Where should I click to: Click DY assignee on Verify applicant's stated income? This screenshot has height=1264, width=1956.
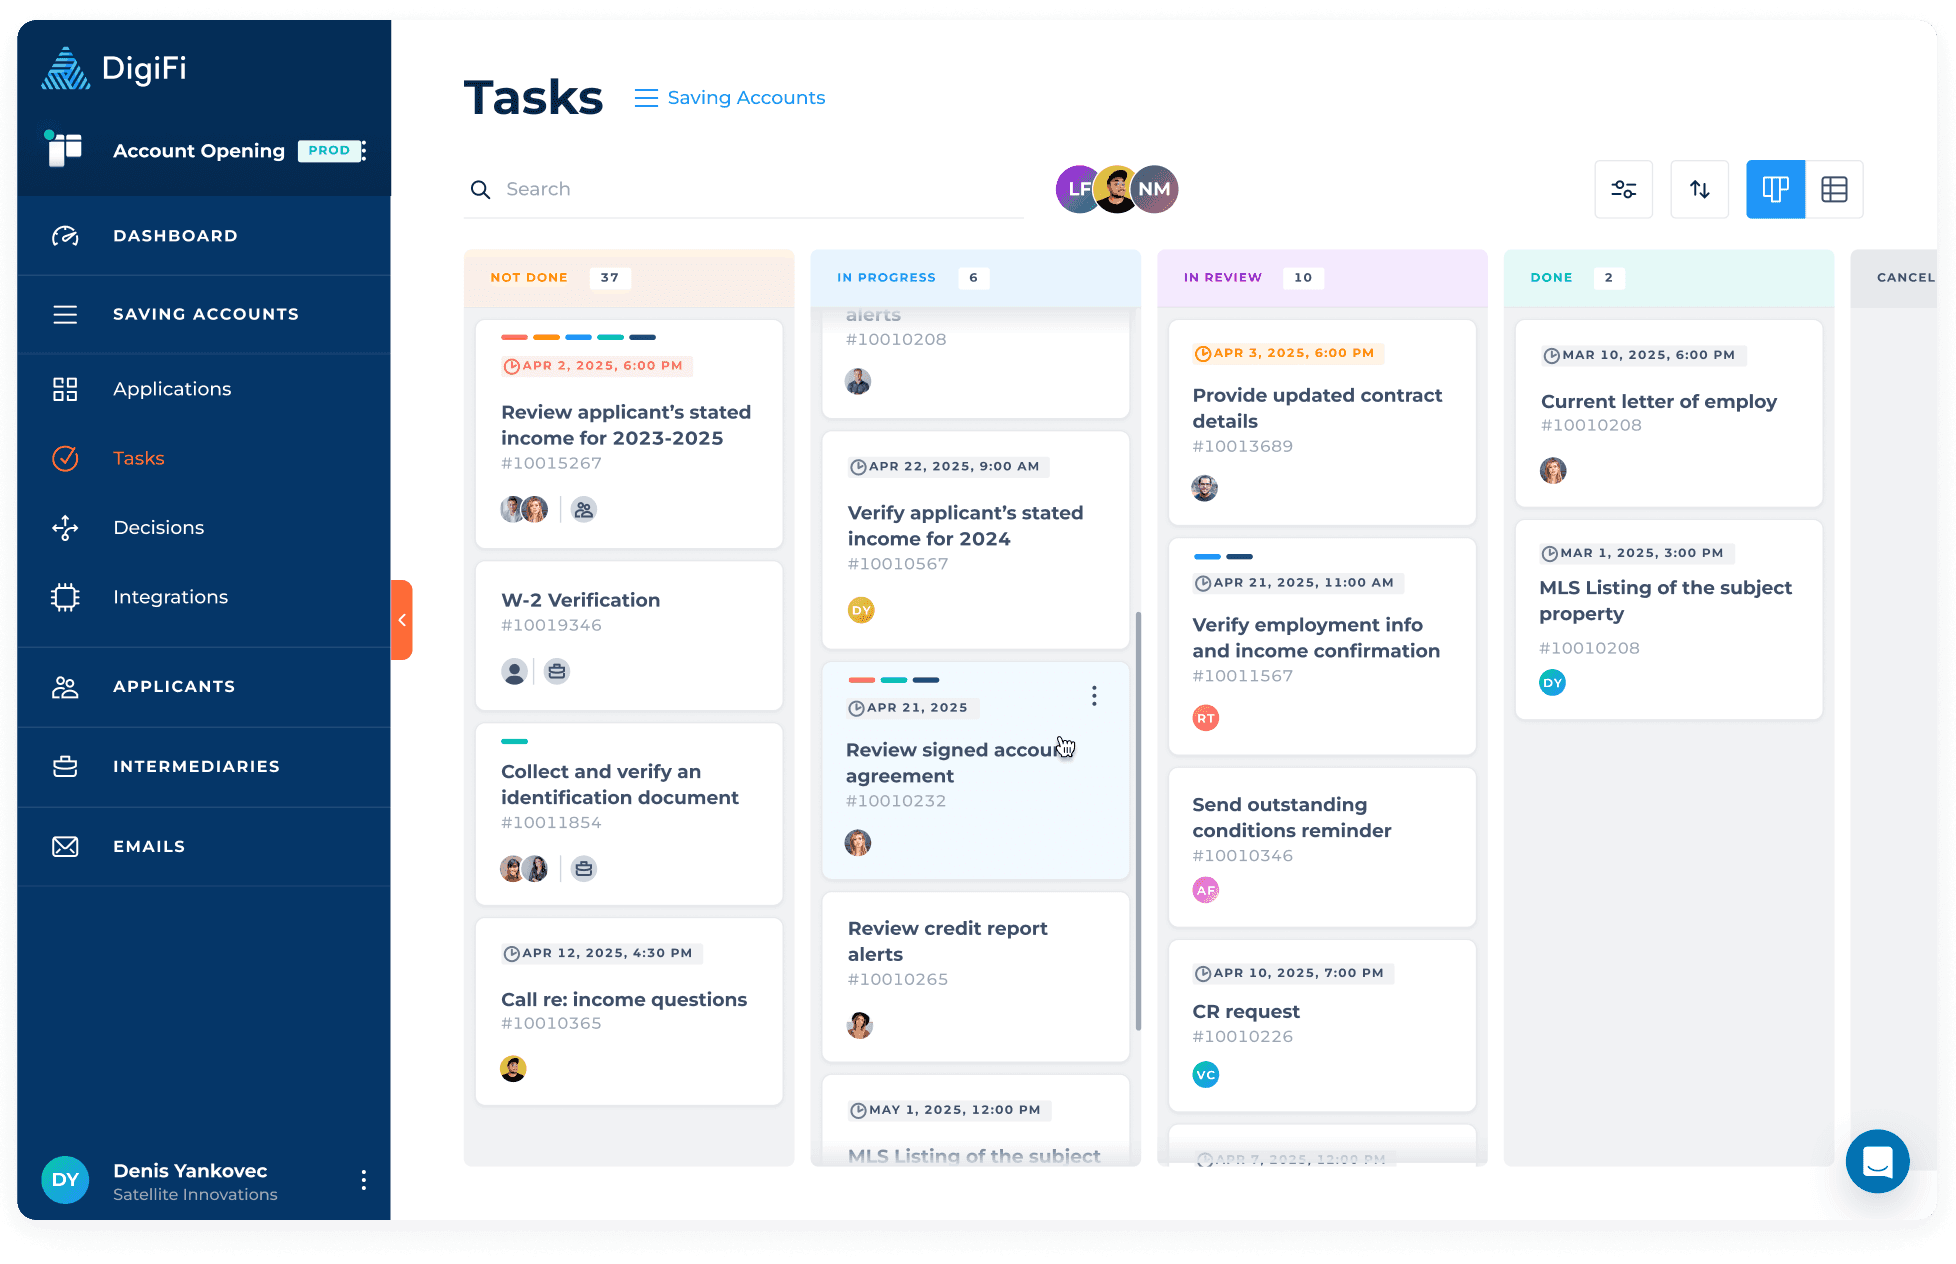pyautogui.click(x=861, y=610)
